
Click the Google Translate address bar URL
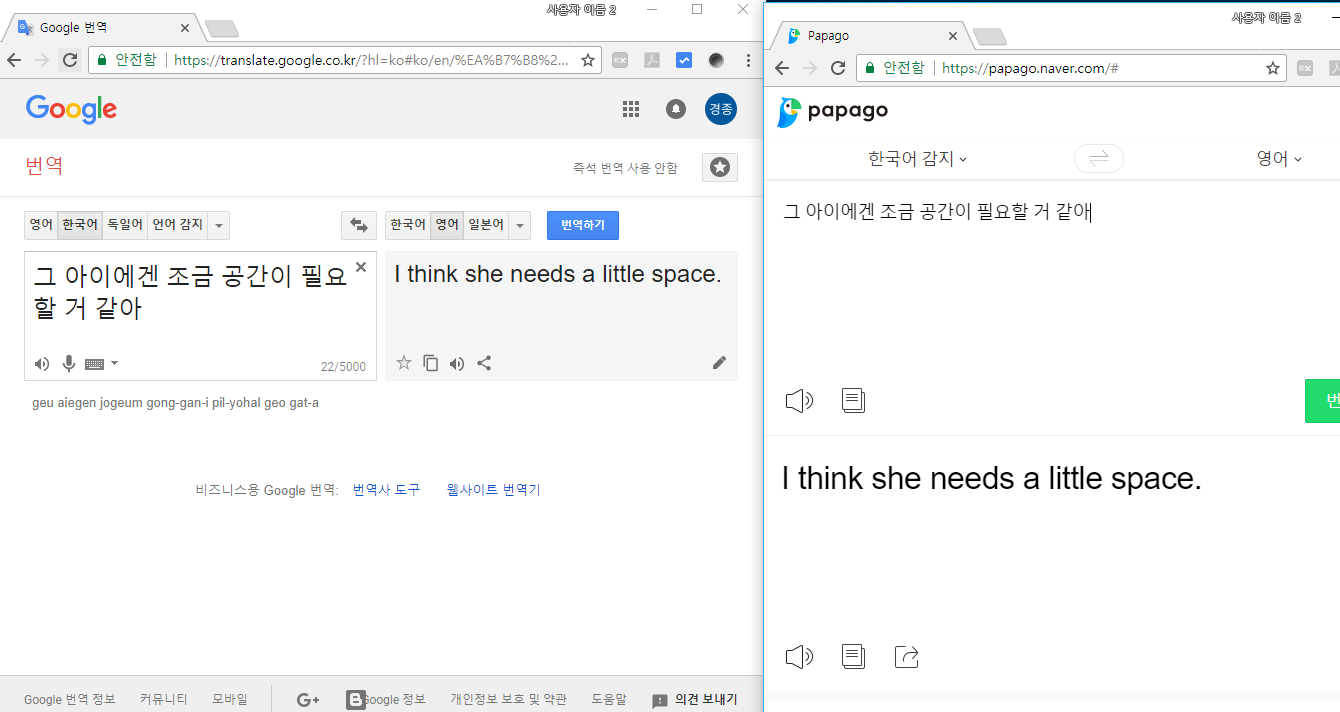[371, 60]
